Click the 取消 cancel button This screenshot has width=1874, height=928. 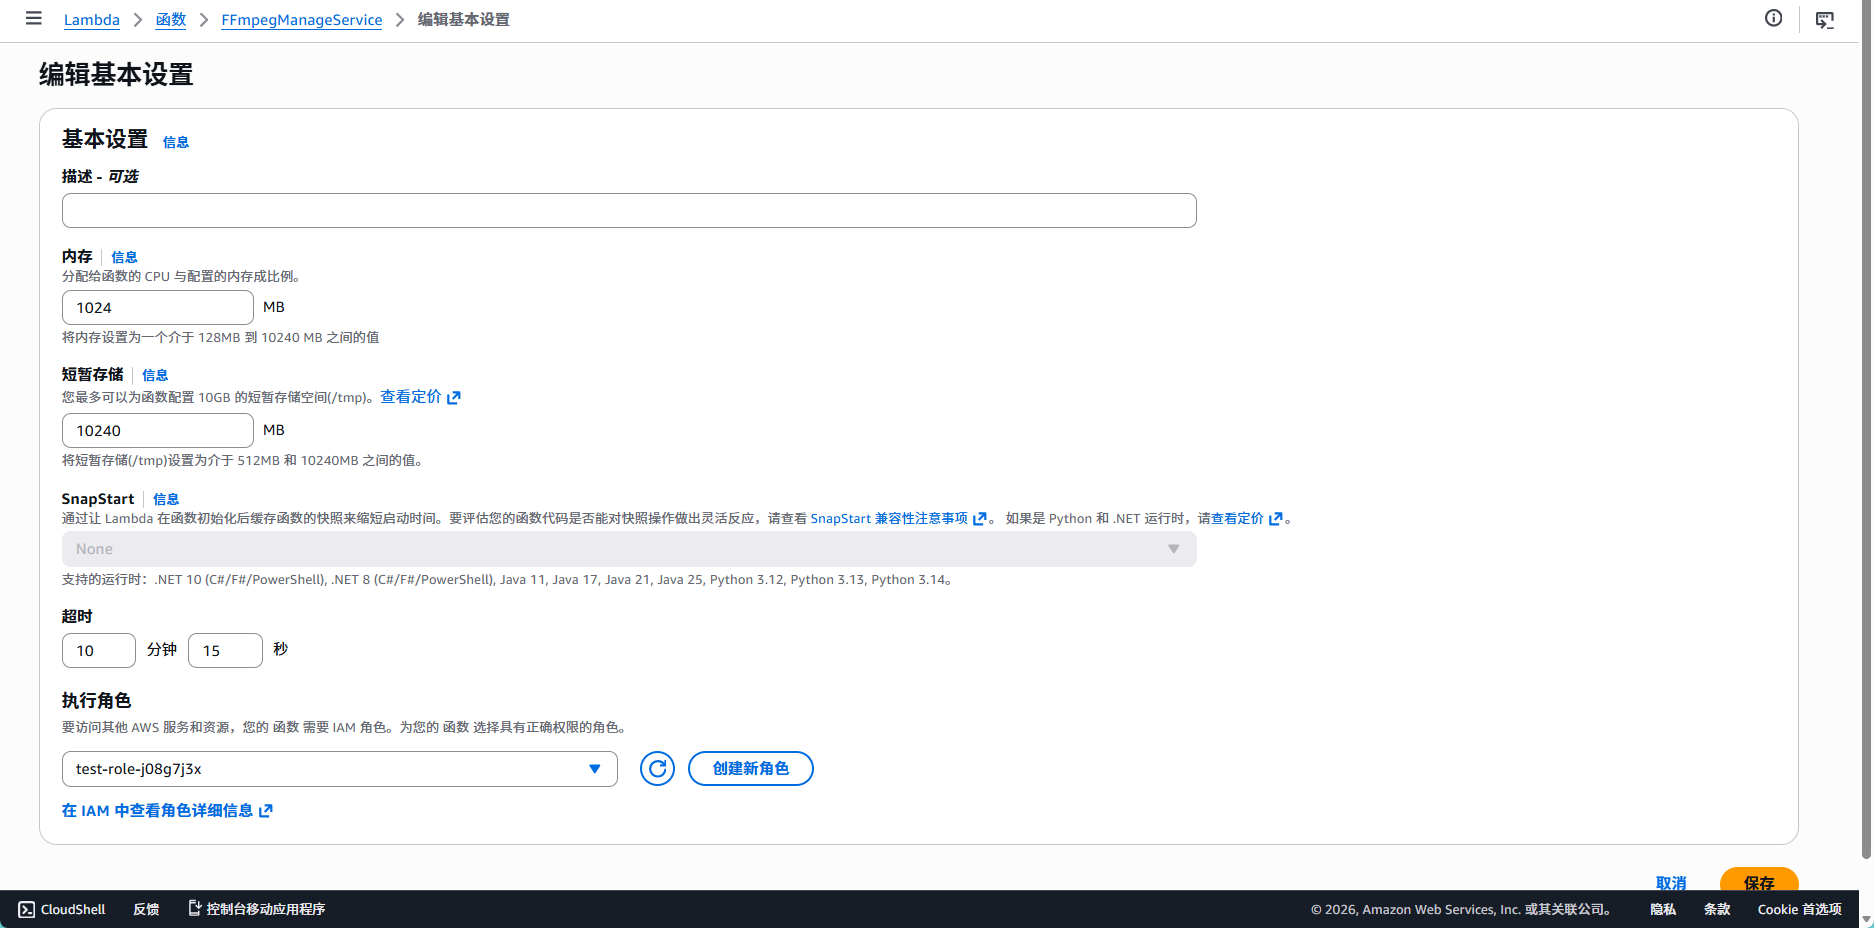pyautogui.click(x=1670, y=882)
